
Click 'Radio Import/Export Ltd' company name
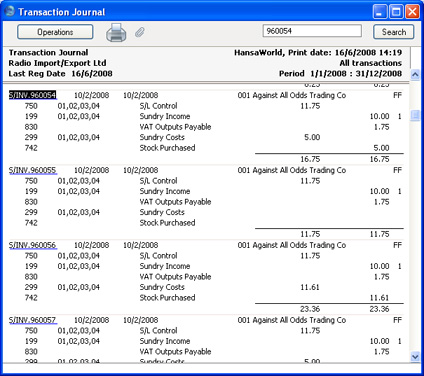(x=57, y=63)
